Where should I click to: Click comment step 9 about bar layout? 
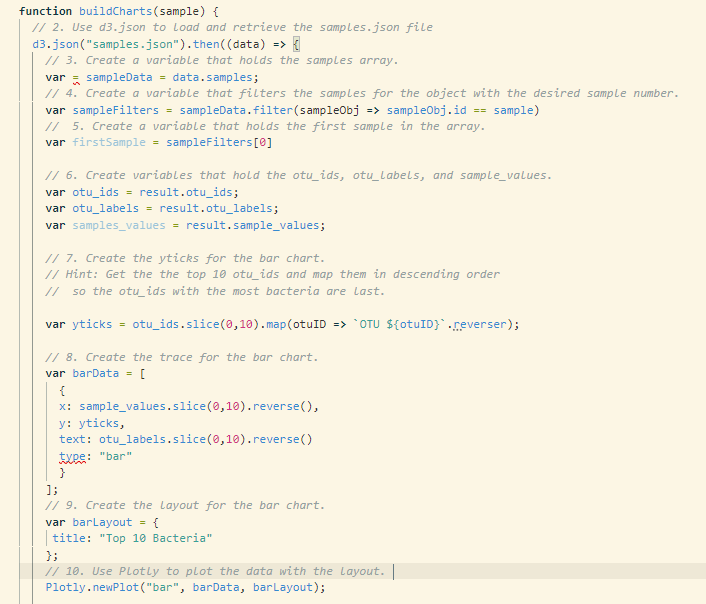tap(185, 505)
